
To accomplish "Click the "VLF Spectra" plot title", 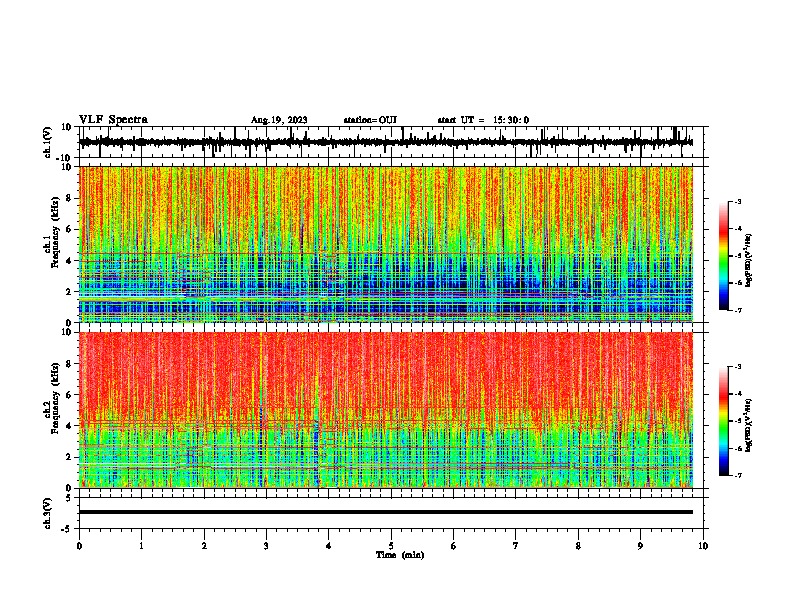I will [113, 120].
